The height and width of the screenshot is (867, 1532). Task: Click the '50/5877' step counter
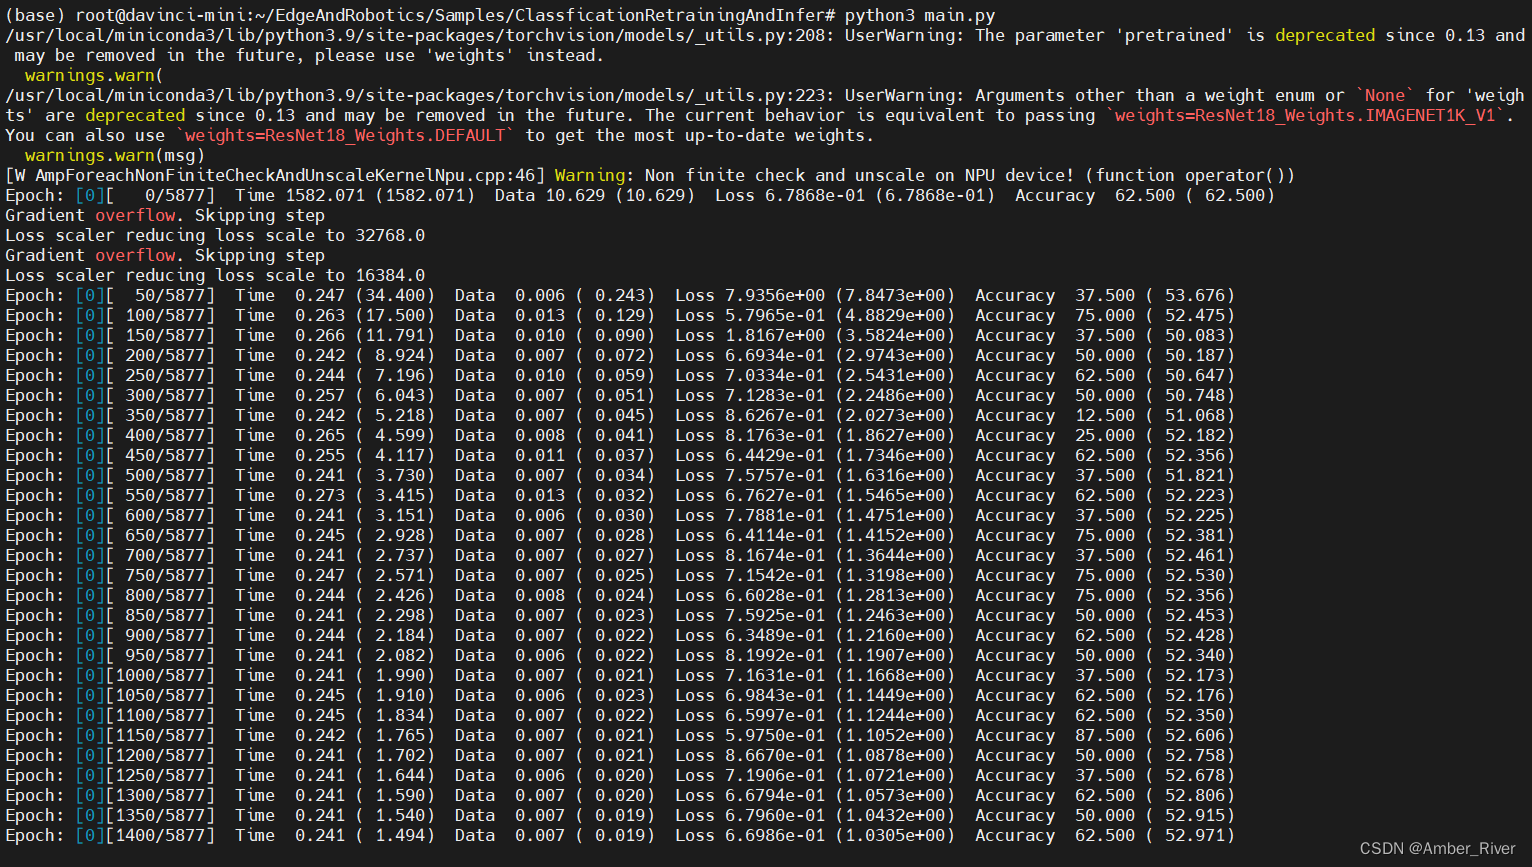click(x=170, y=295)
